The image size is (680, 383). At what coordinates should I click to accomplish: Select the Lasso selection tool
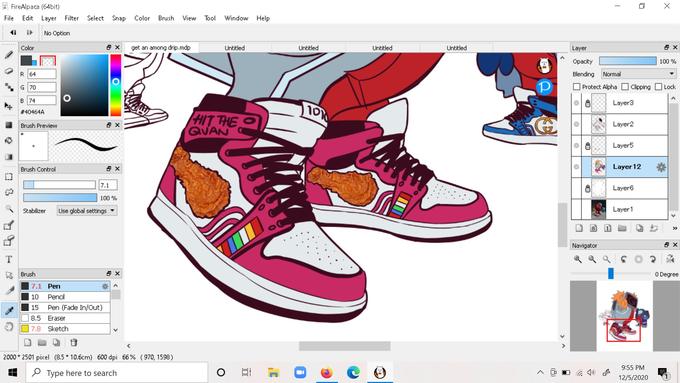click(9, 193)
